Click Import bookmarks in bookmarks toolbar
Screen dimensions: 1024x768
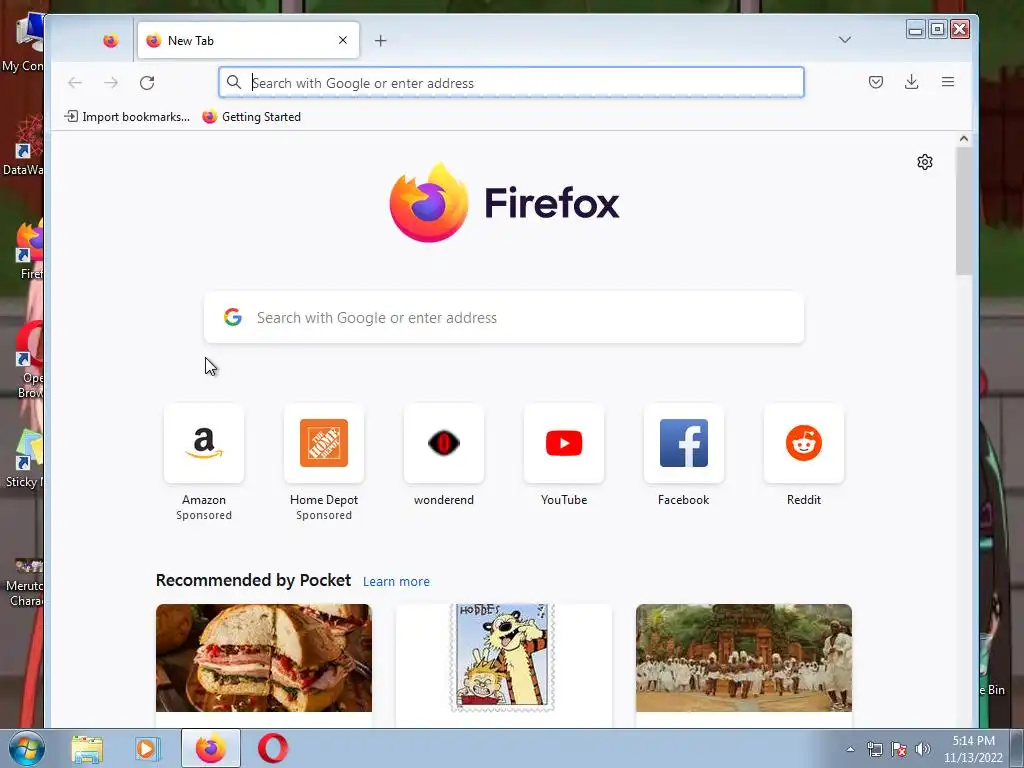(127, 117)
